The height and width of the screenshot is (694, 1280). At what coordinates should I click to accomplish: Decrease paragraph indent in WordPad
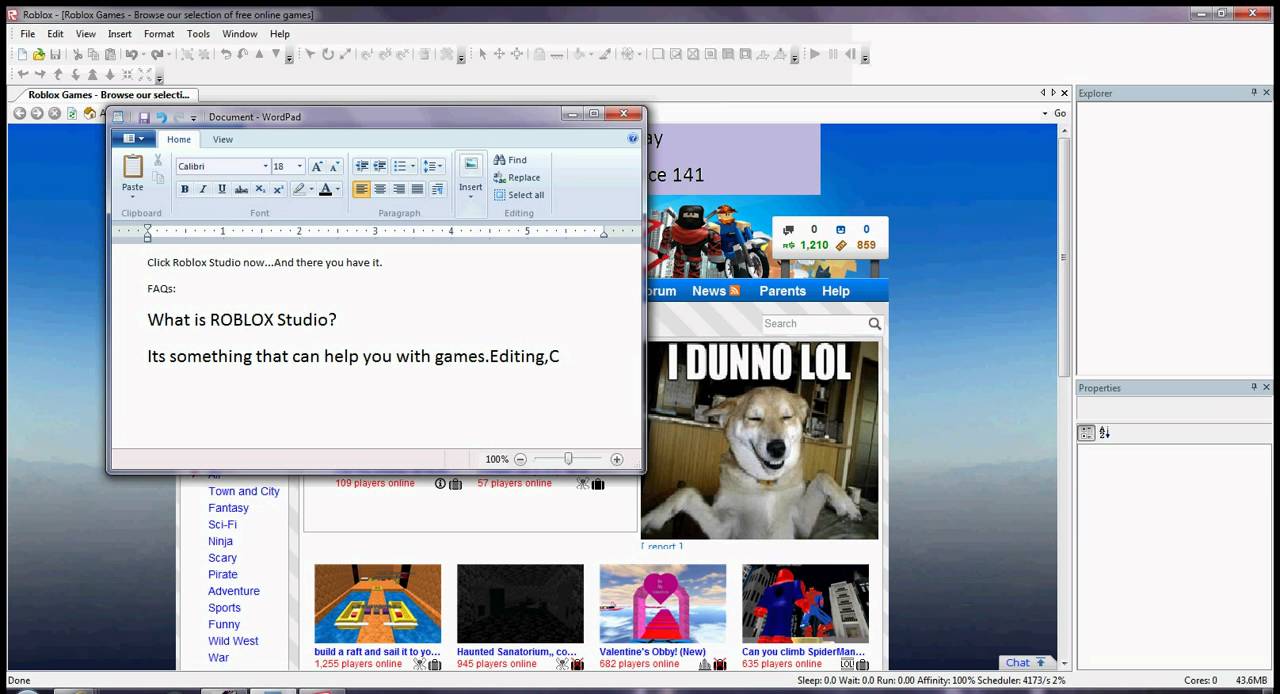coord(362,166)
